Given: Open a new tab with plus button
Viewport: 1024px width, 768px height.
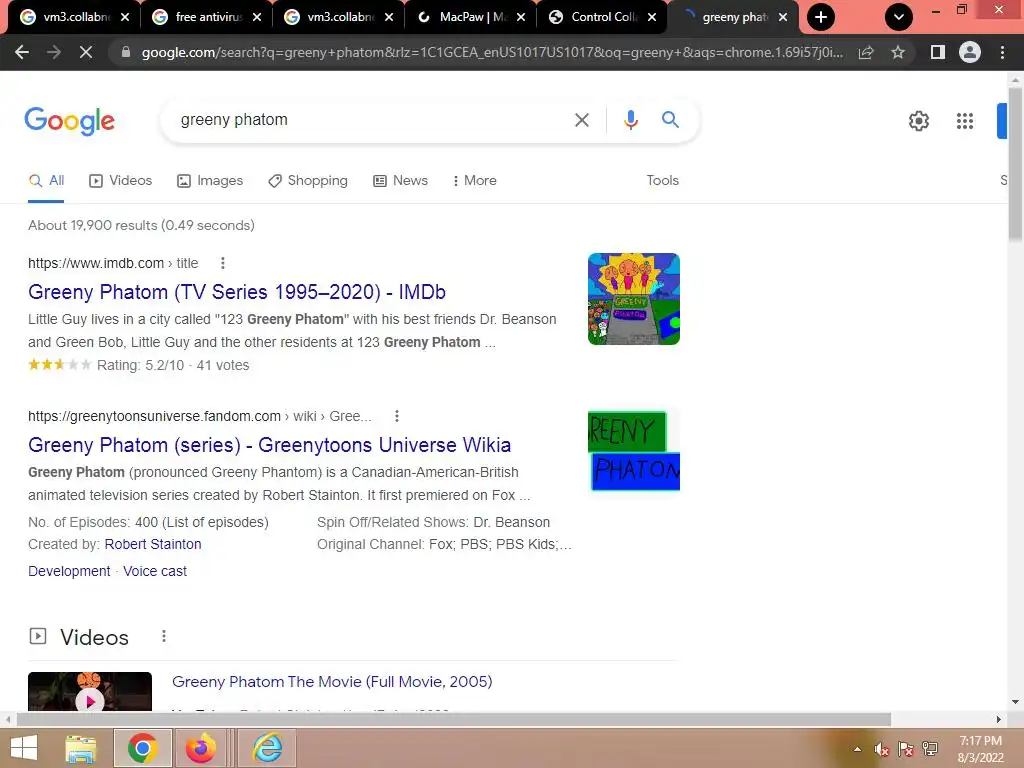Looking at the screenshot, I should click(x=821, y=17).
